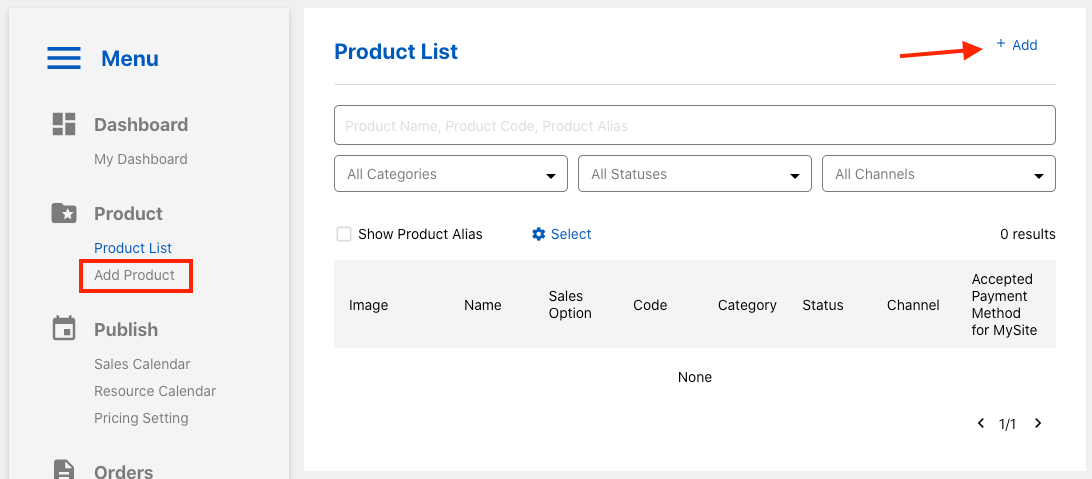
Task: Expand the All Statuses dropdown
Action: 695,174
